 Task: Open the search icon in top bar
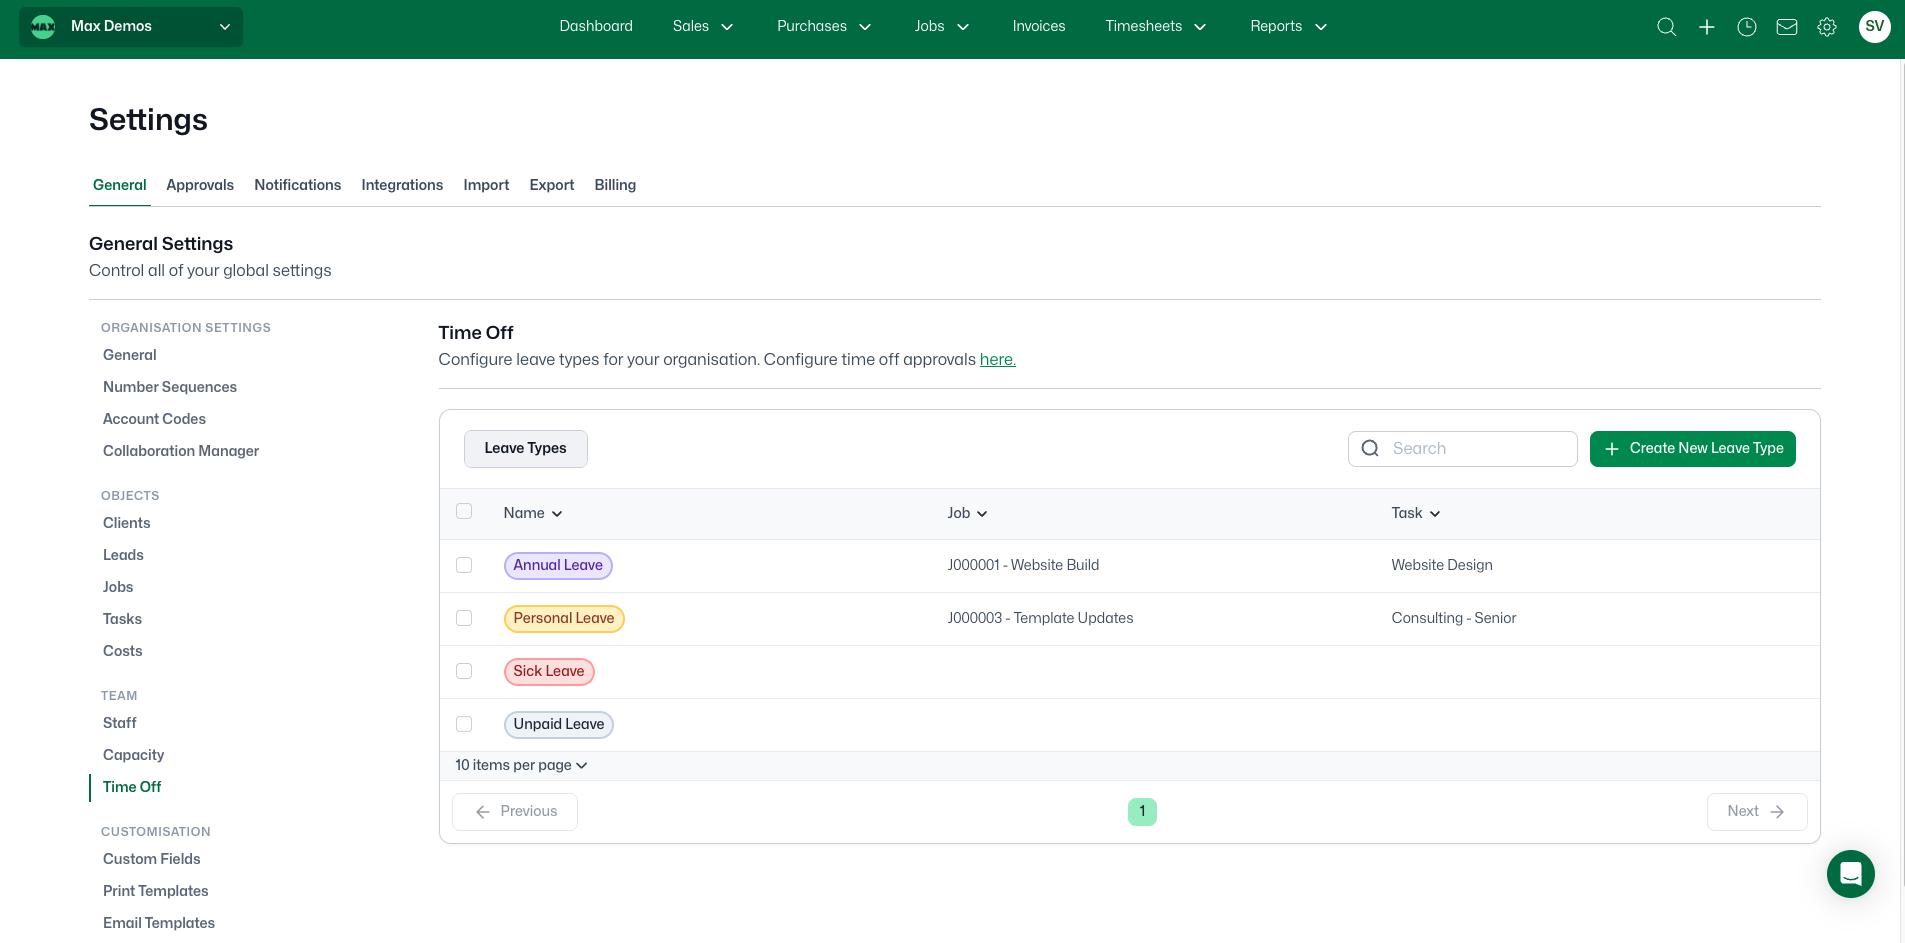pyautogui.click(x=1666, y=27)
